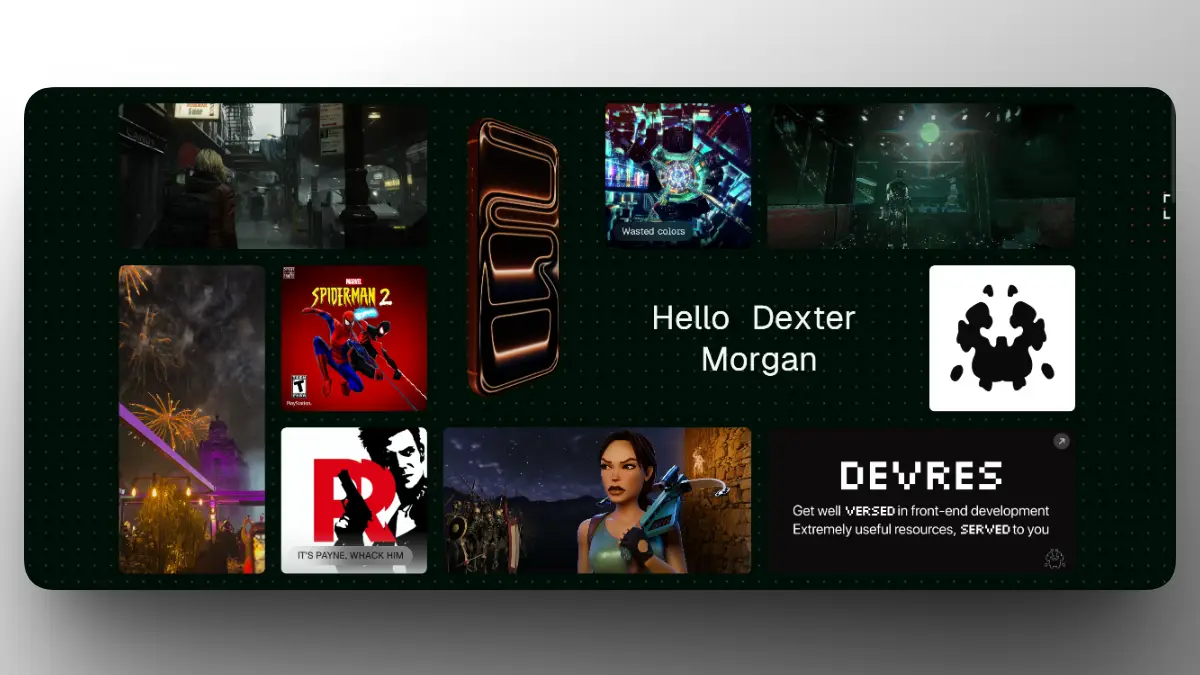
Task: Select the Lara Croft Tomb Raider image
Action: (x=597, y=500)
